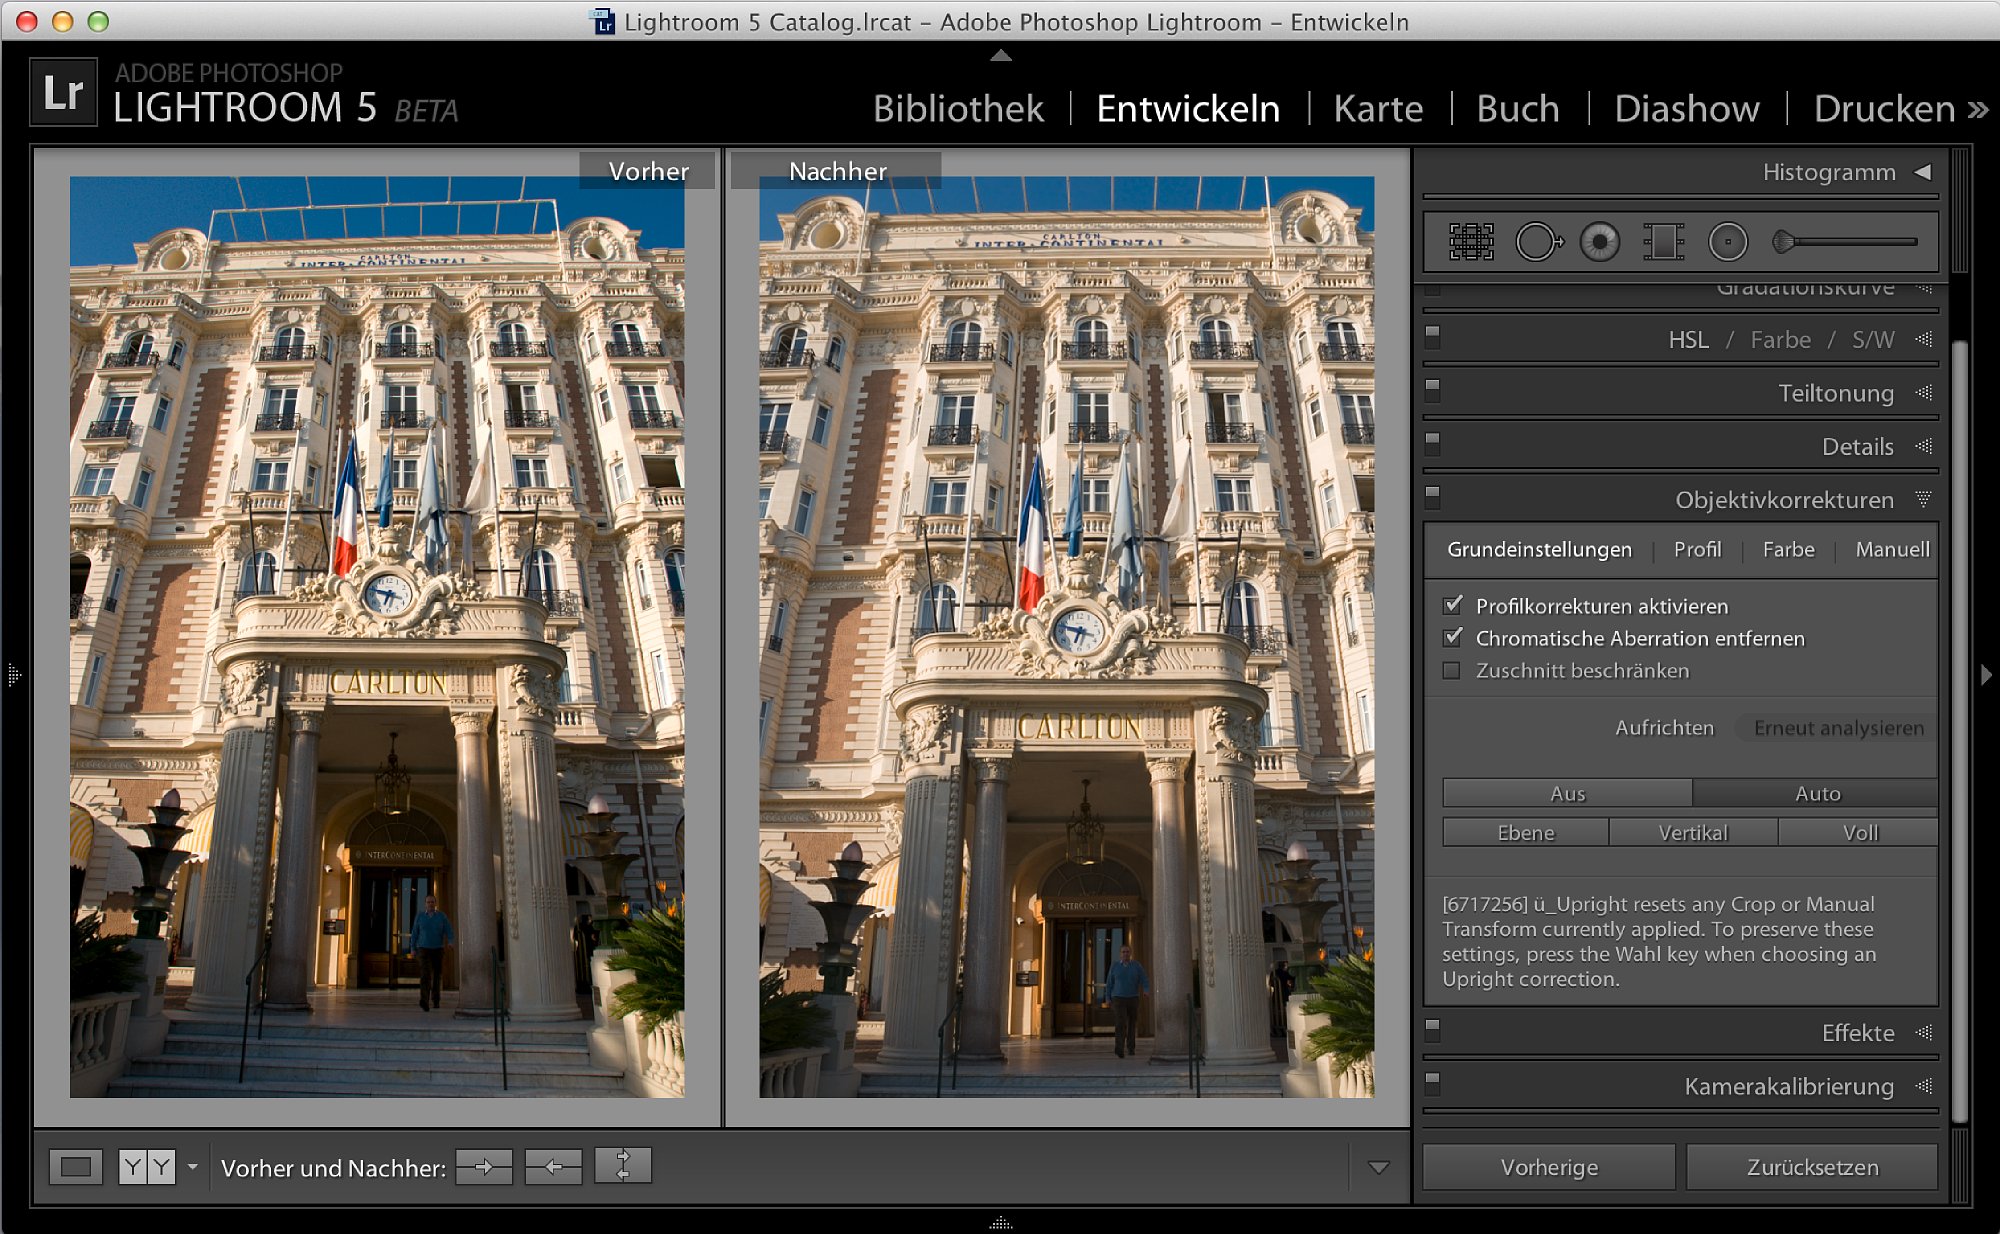2000x1234 pixels.
Task: Apply Voll upright correction
Action: pyautogui.click(x=1859, y=832)
